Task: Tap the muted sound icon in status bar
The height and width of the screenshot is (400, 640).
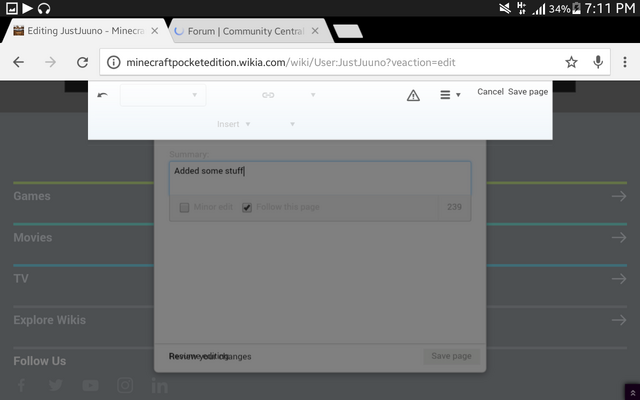Action: [505, 8]
